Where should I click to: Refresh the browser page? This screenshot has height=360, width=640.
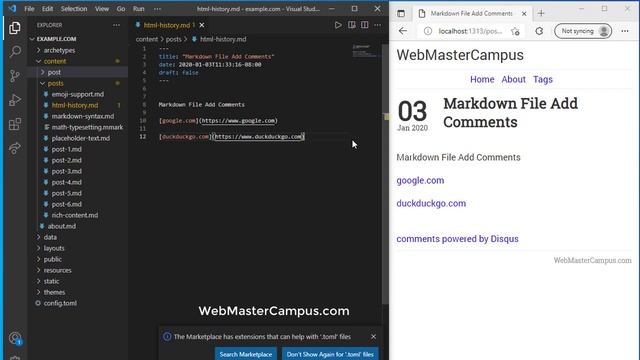(539, 31)
